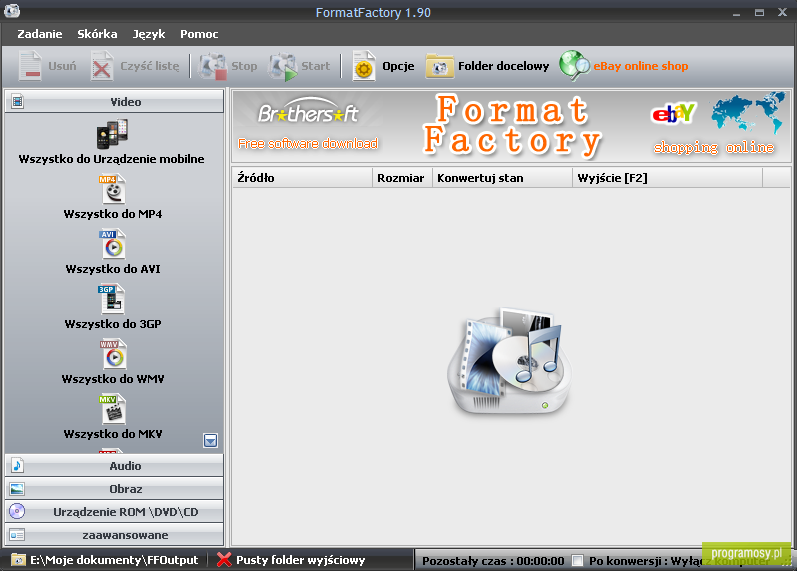Screen dimensions: 797x571
Task: Click the globe icon beside eBay online shop
Action: (574, 66)
